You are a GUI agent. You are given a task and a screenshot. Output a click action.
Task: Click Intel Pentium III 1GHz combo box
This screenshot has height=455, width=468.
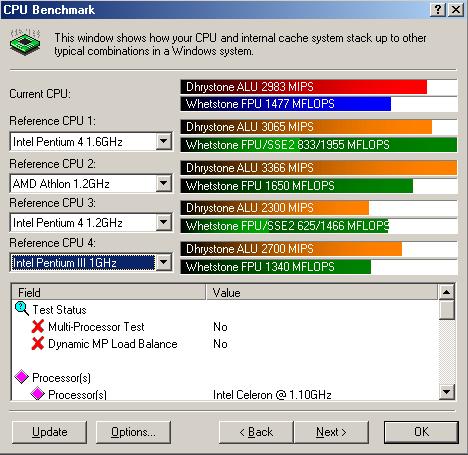[x=91, y=263]
